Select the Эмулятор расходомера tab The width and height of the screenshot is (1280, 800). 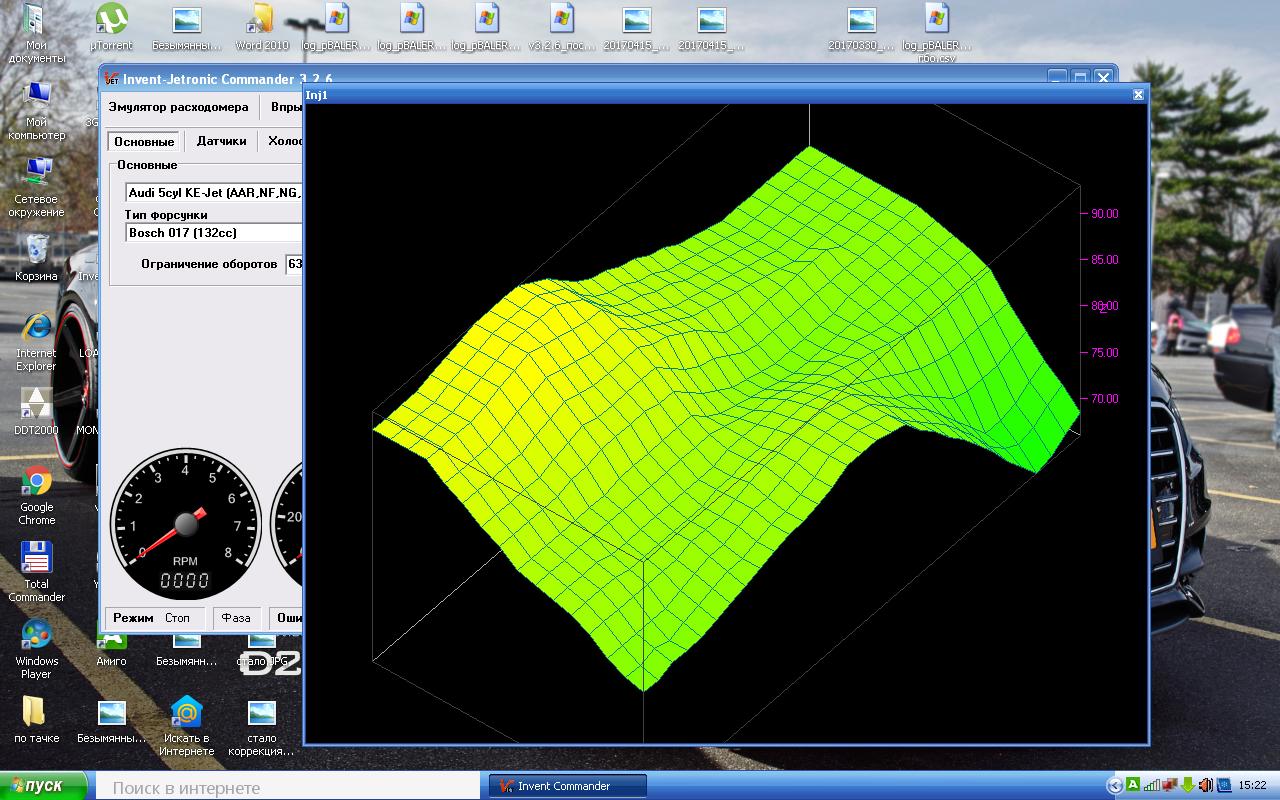point(178,107)
